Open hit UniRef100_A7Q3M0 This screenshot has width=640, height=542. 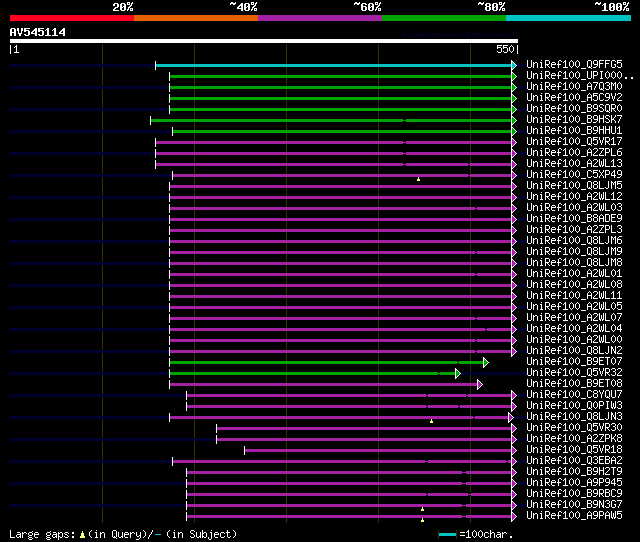pyautogui.click(x=574, y=87)
